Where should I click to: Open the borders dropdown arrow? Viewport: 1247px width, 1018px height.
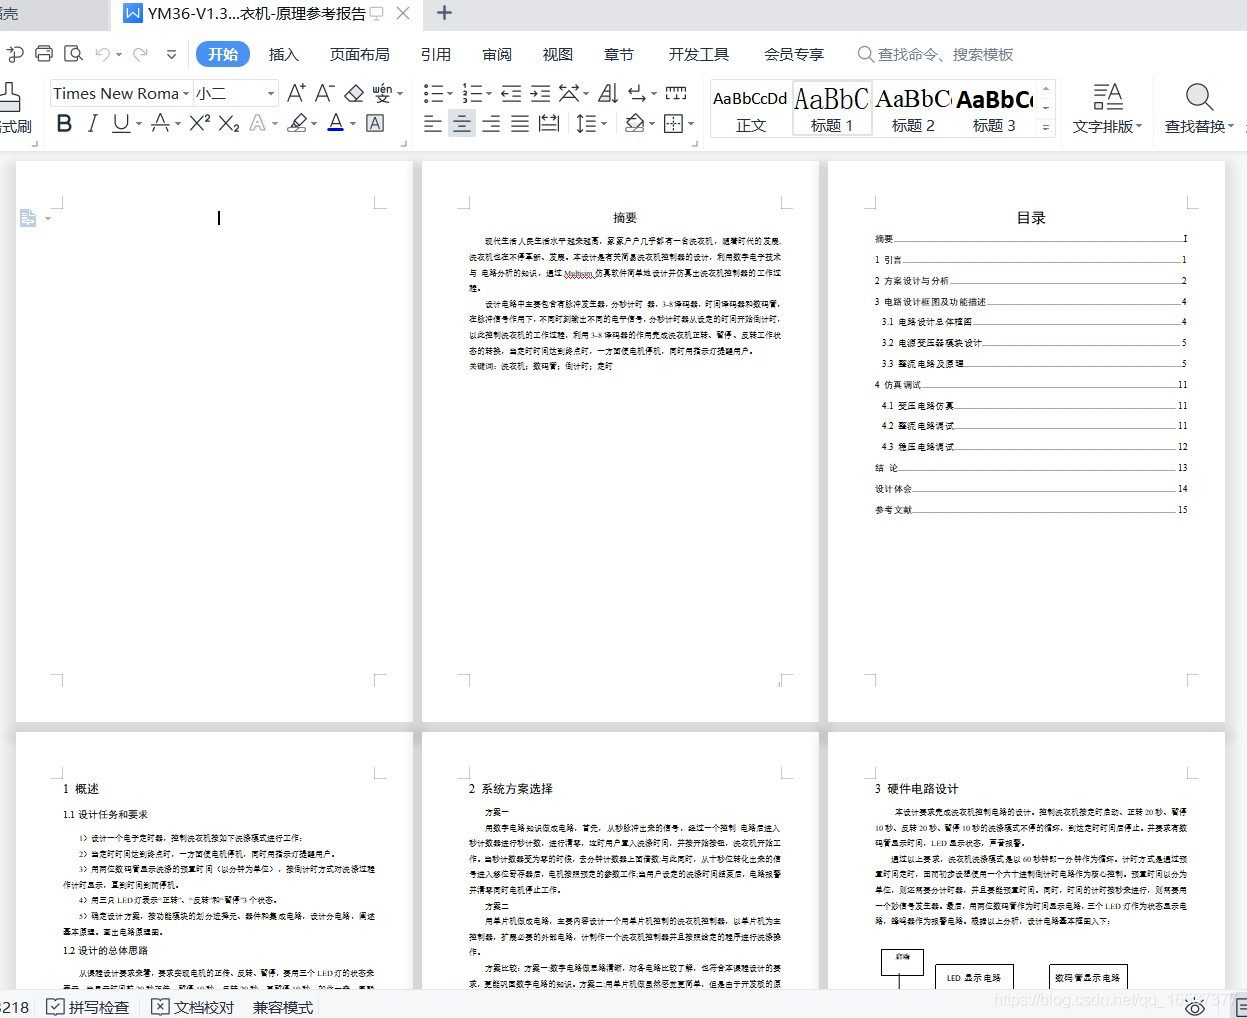(691, 124)
